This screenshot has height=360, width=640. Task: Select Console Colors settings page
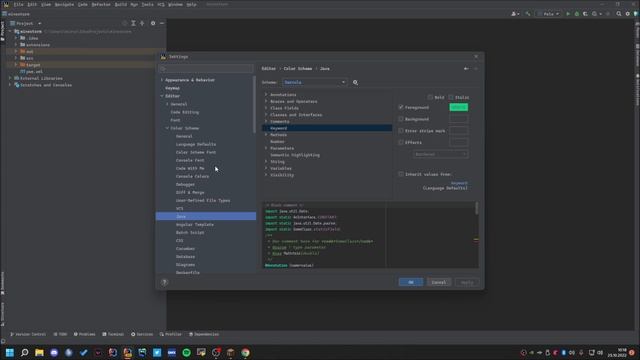192,176
